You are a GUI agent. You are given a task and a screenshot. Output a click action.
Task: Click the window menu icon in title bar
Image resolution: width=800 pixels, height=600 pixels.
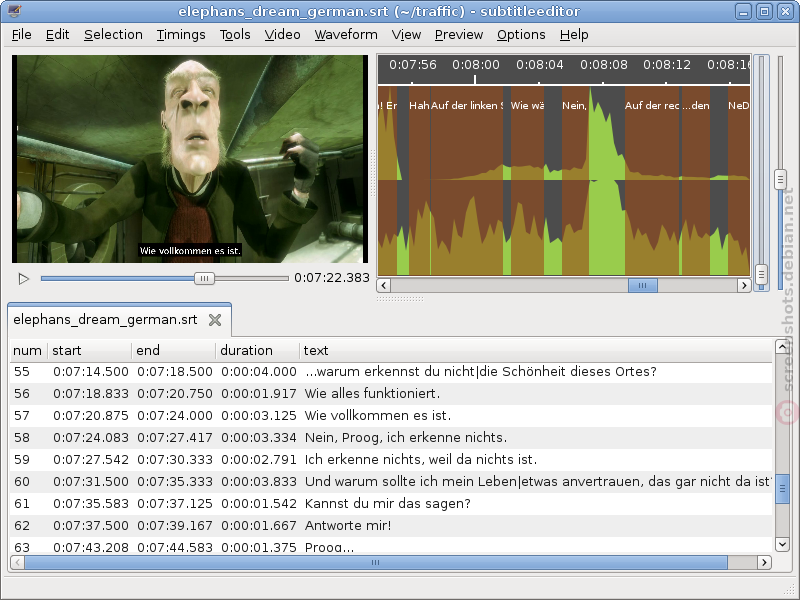pos(14,11)
